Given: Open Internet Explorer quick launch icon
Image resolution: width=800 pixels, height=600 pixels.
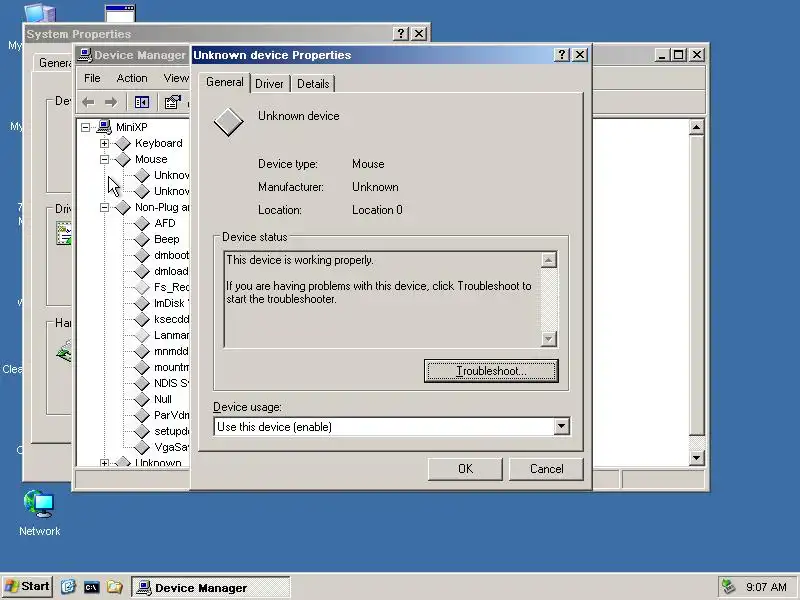Looking at the screenshot, I should coord(68,587).
